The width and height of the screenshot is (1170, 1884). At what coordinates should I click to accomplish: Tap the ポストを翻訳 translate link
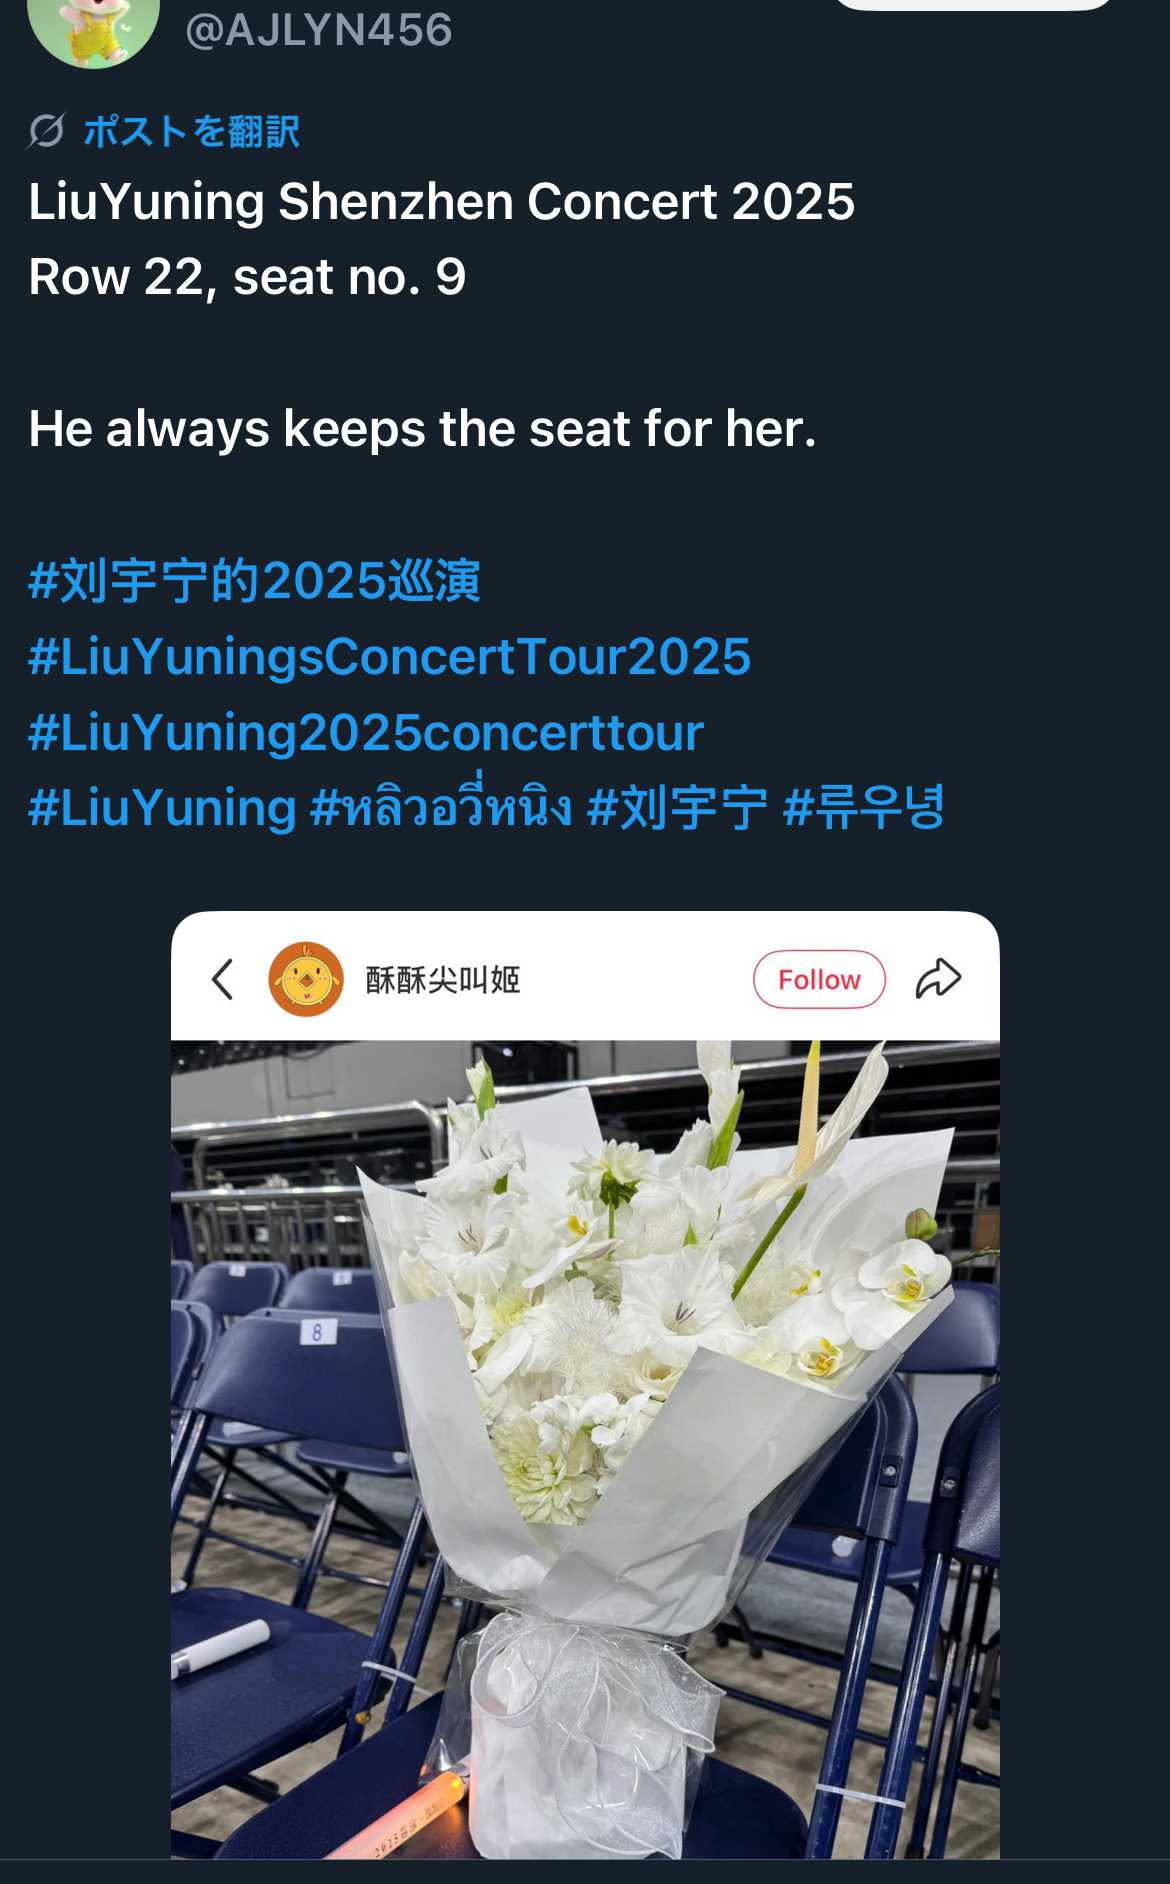191,131
